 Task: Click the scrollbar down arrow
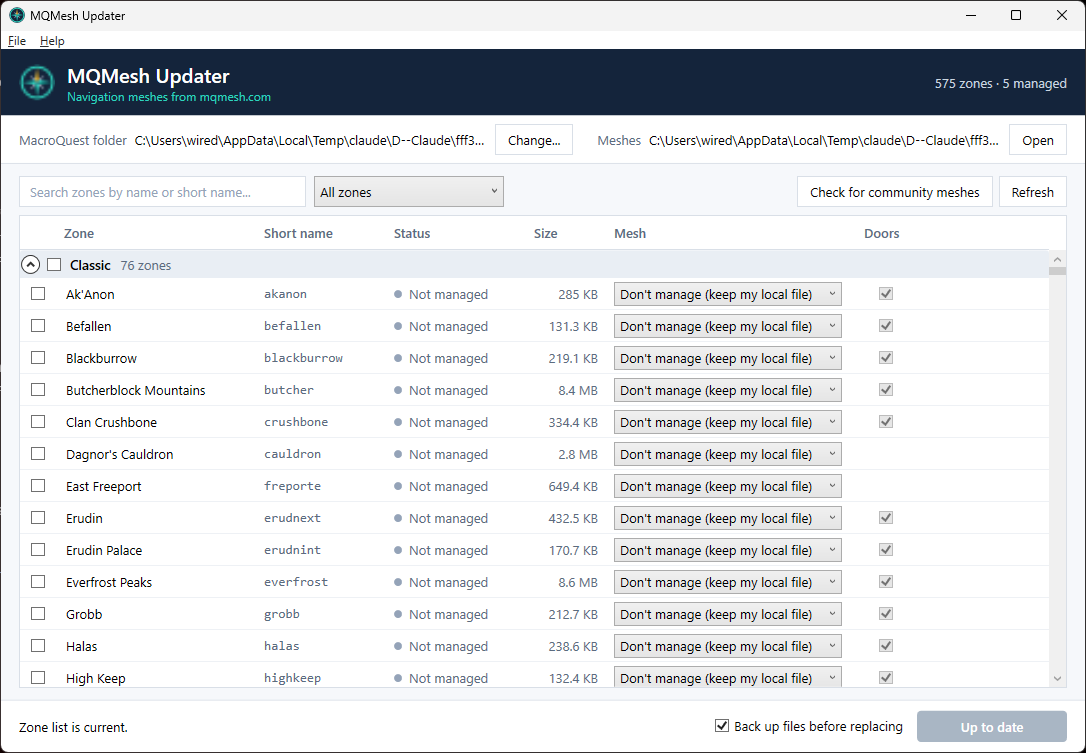(x=1057, y=679)
